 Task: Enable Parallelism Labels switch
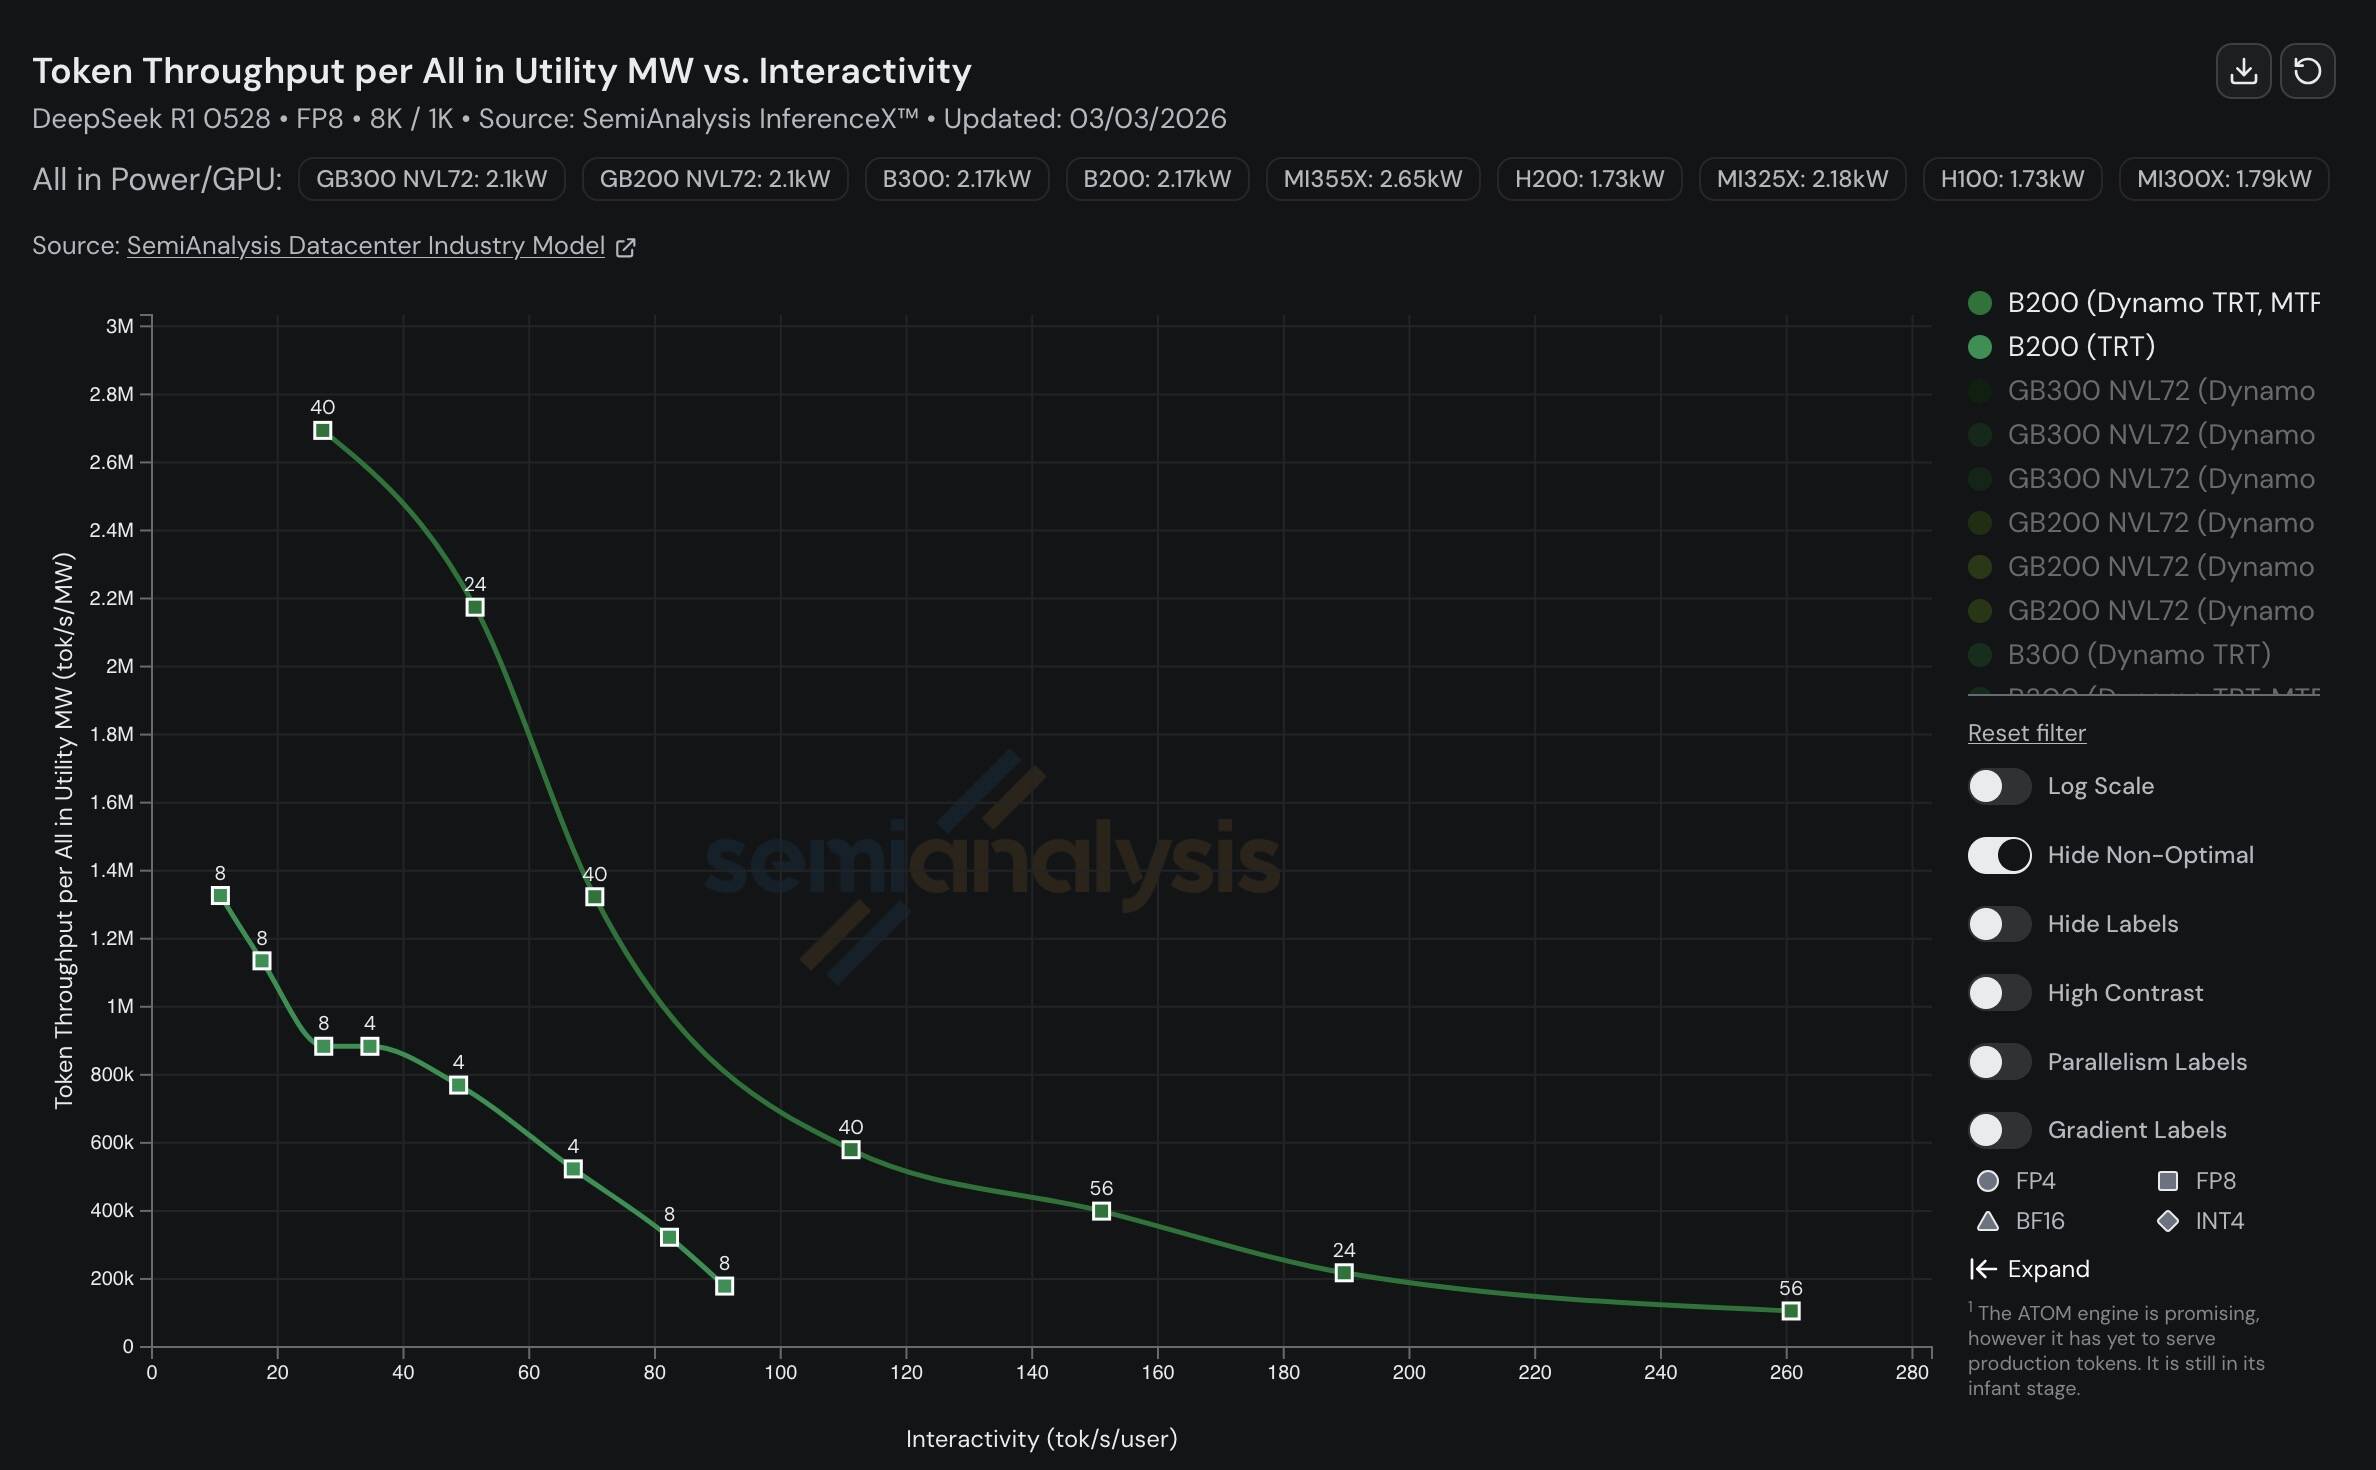1999,1062
